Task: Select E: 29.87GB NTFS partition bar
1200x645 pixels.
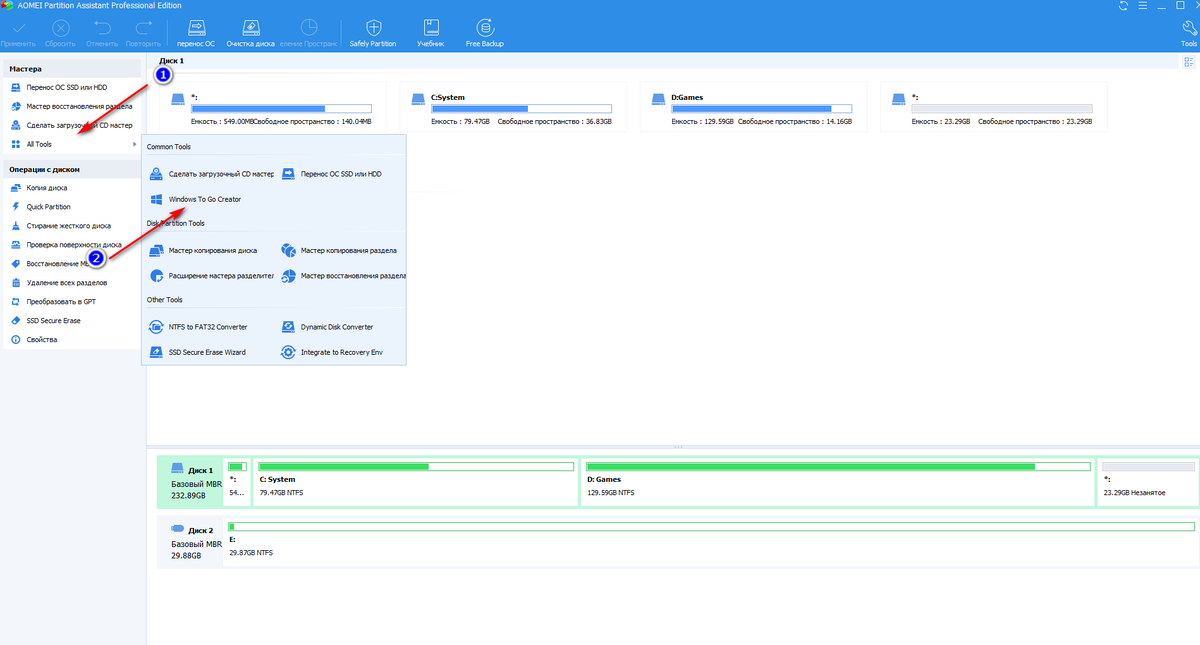Action: click(x=711, y=540)
